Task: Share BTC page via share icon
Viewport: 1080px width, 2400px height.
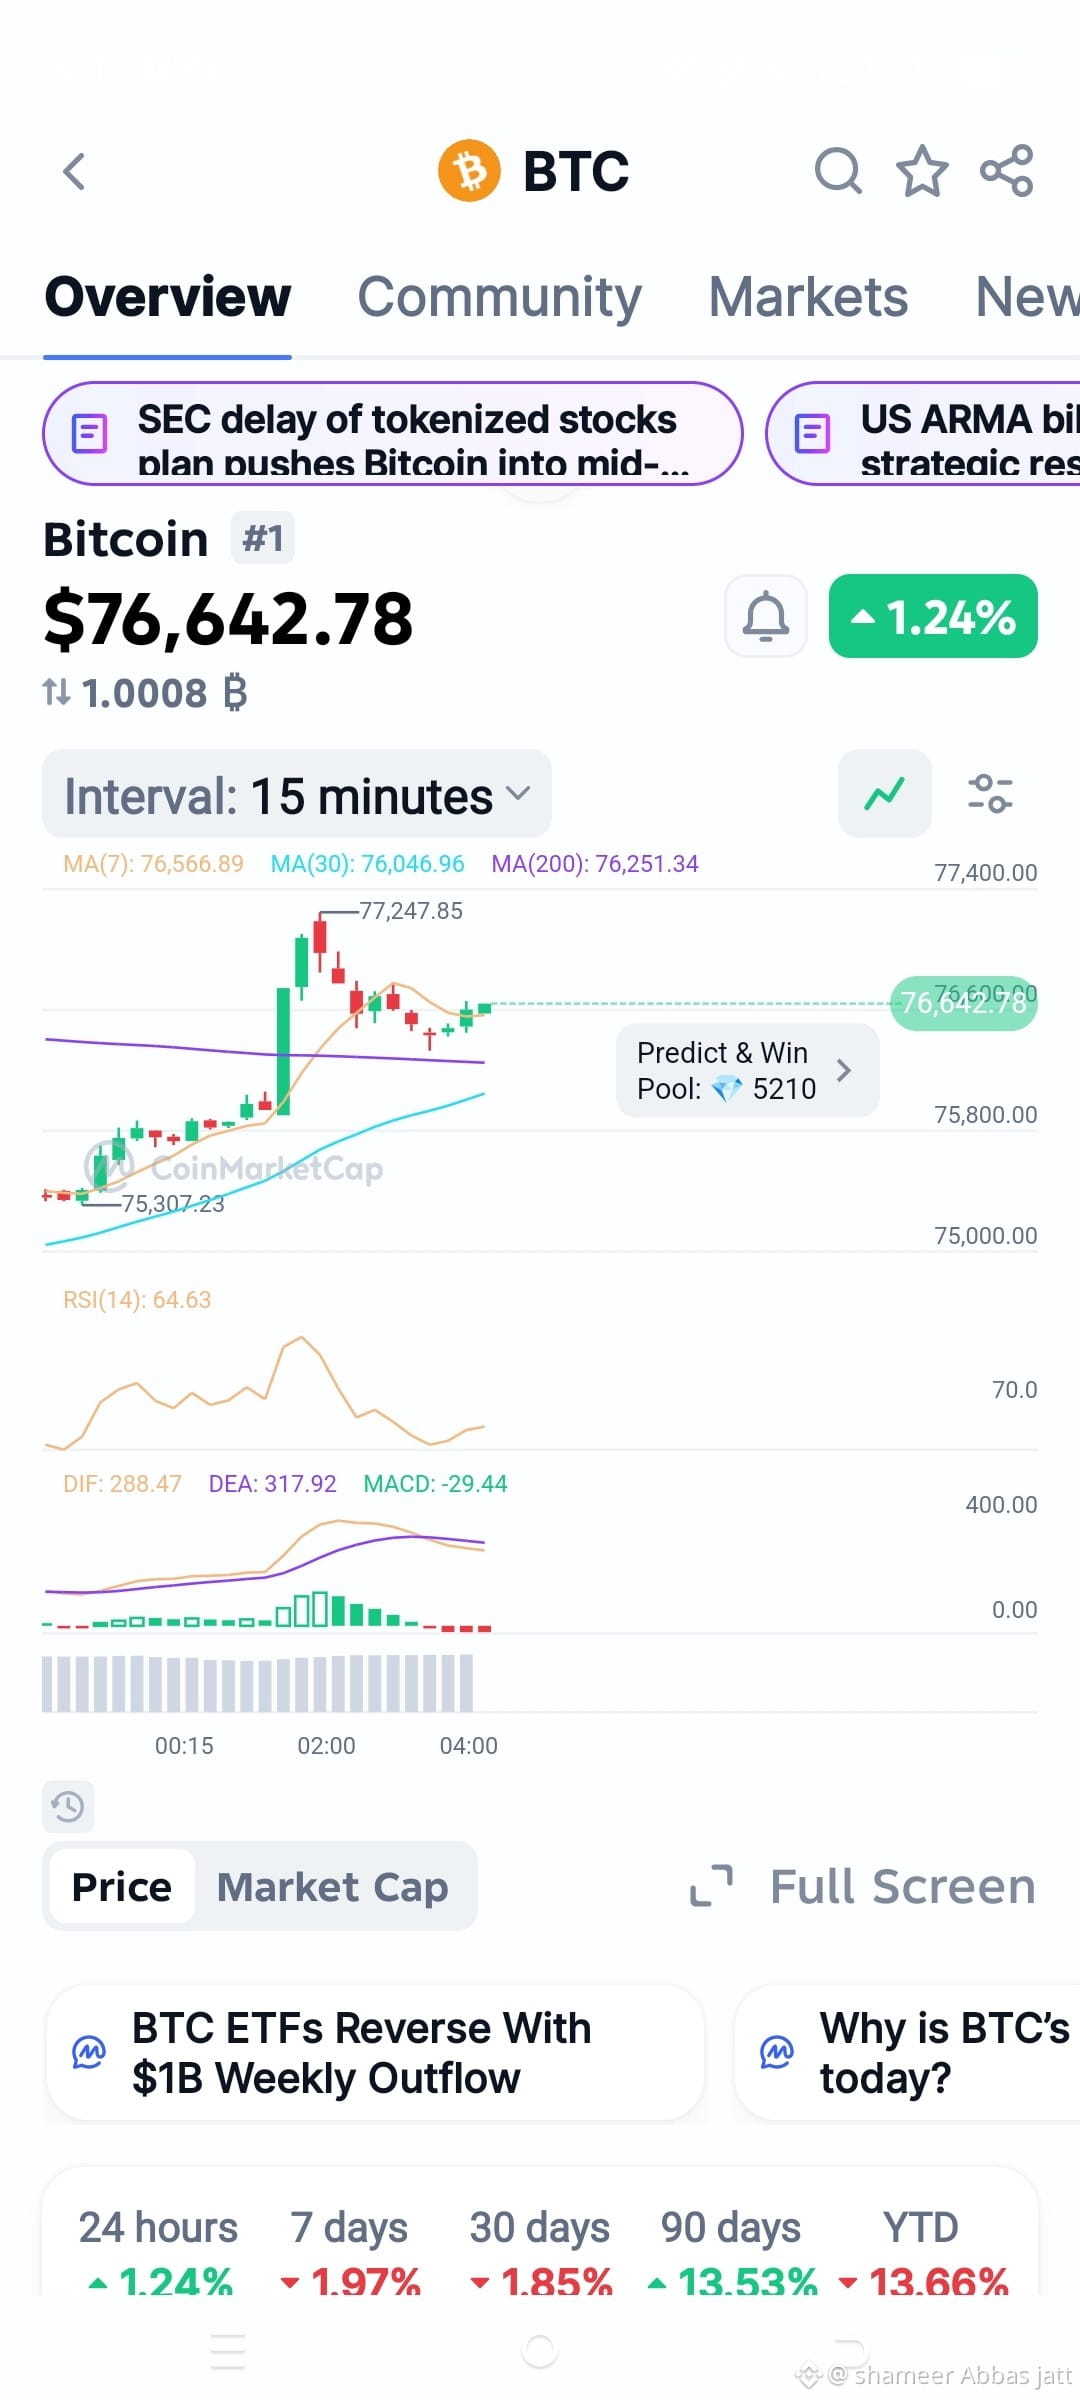Action: tap(1006, 171)
